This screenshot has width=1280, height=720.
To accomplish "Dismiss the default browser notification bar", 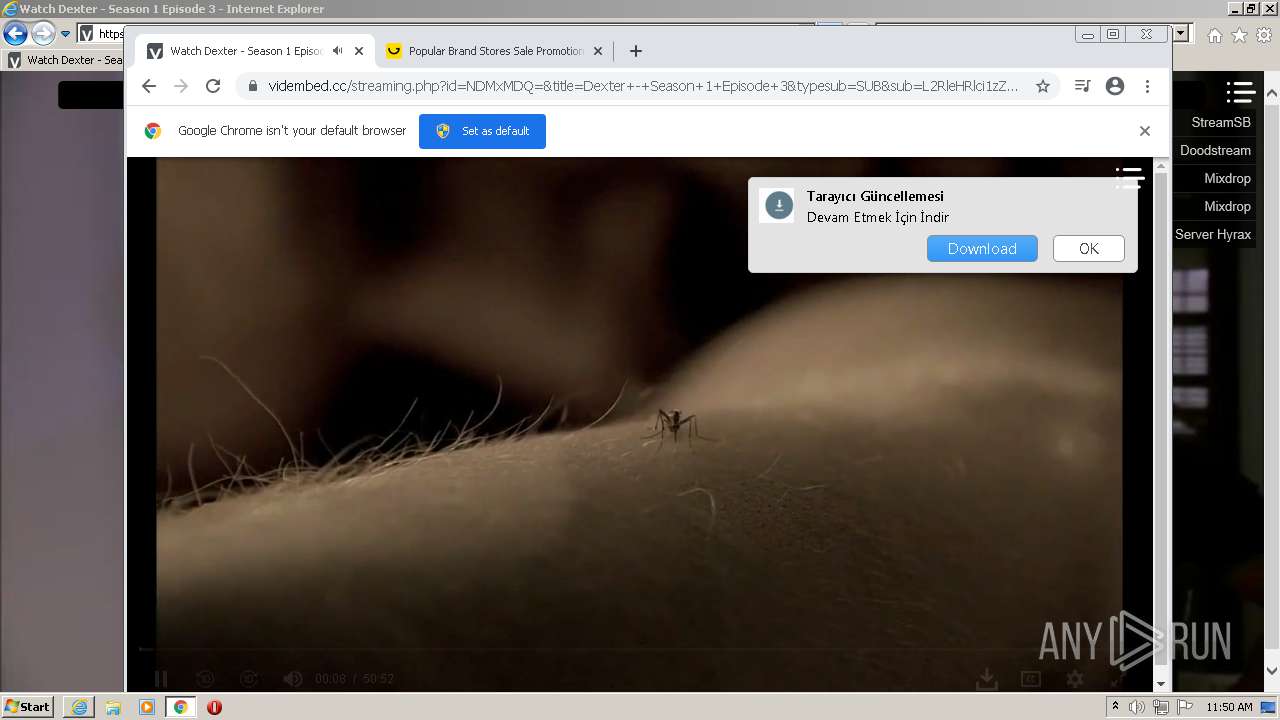I will point(1145,131).
